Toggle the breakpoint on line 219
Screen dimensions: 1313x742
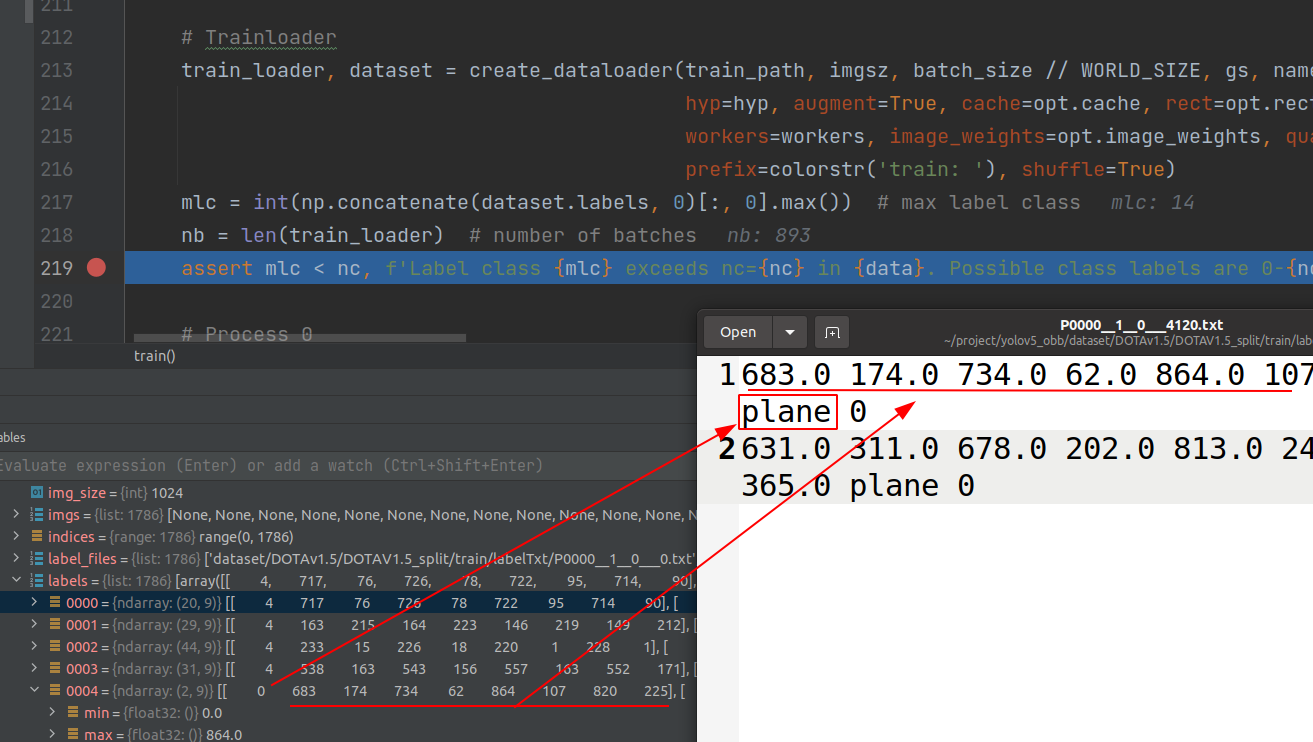coord(96,267)
